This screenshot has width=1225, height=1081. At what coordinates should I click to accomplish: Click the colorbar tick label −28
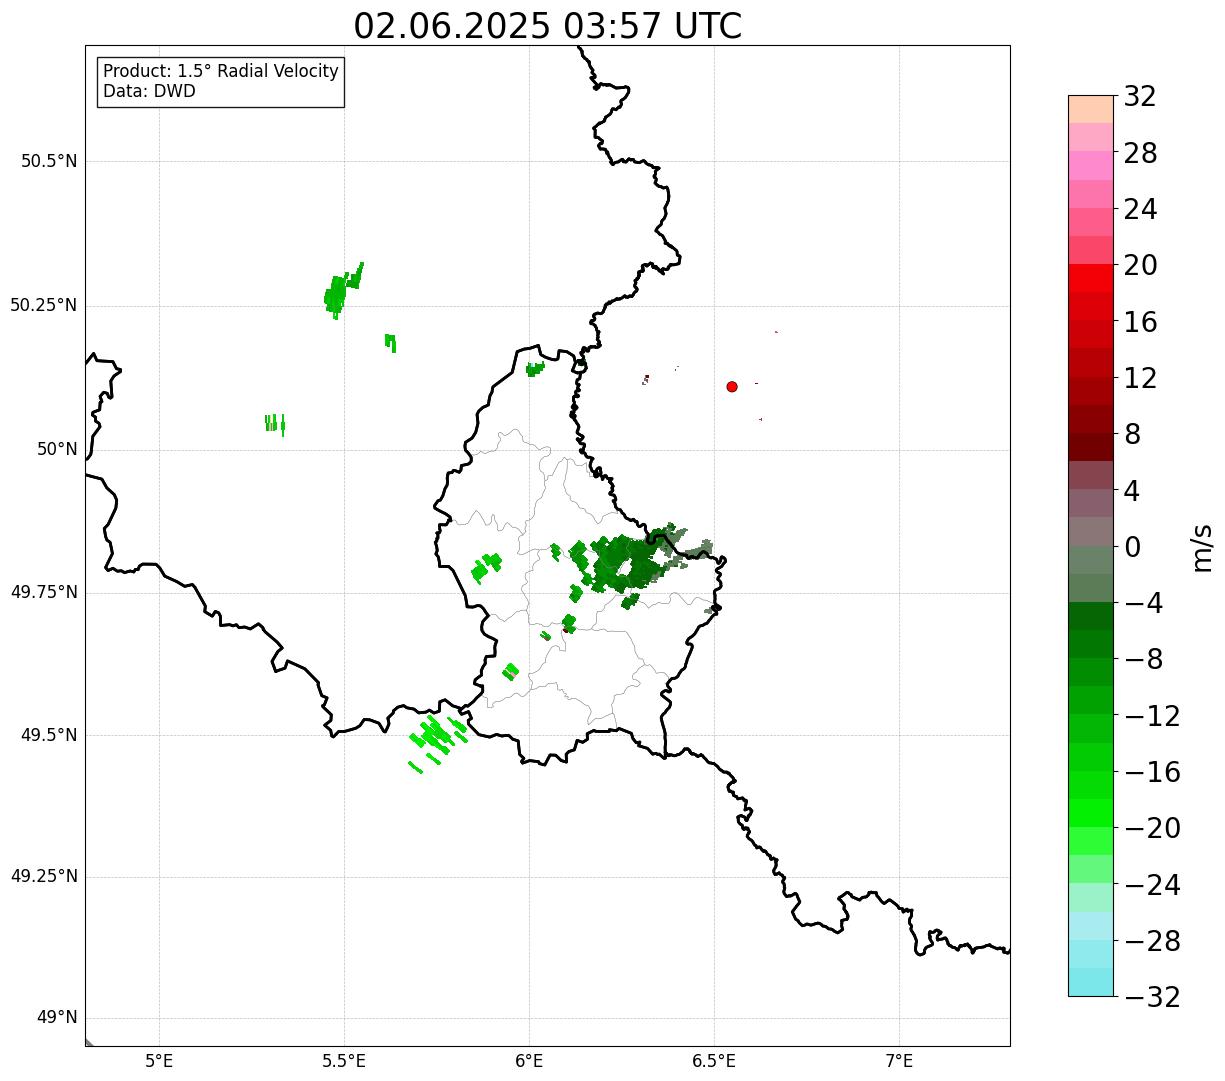[1152, 941]
